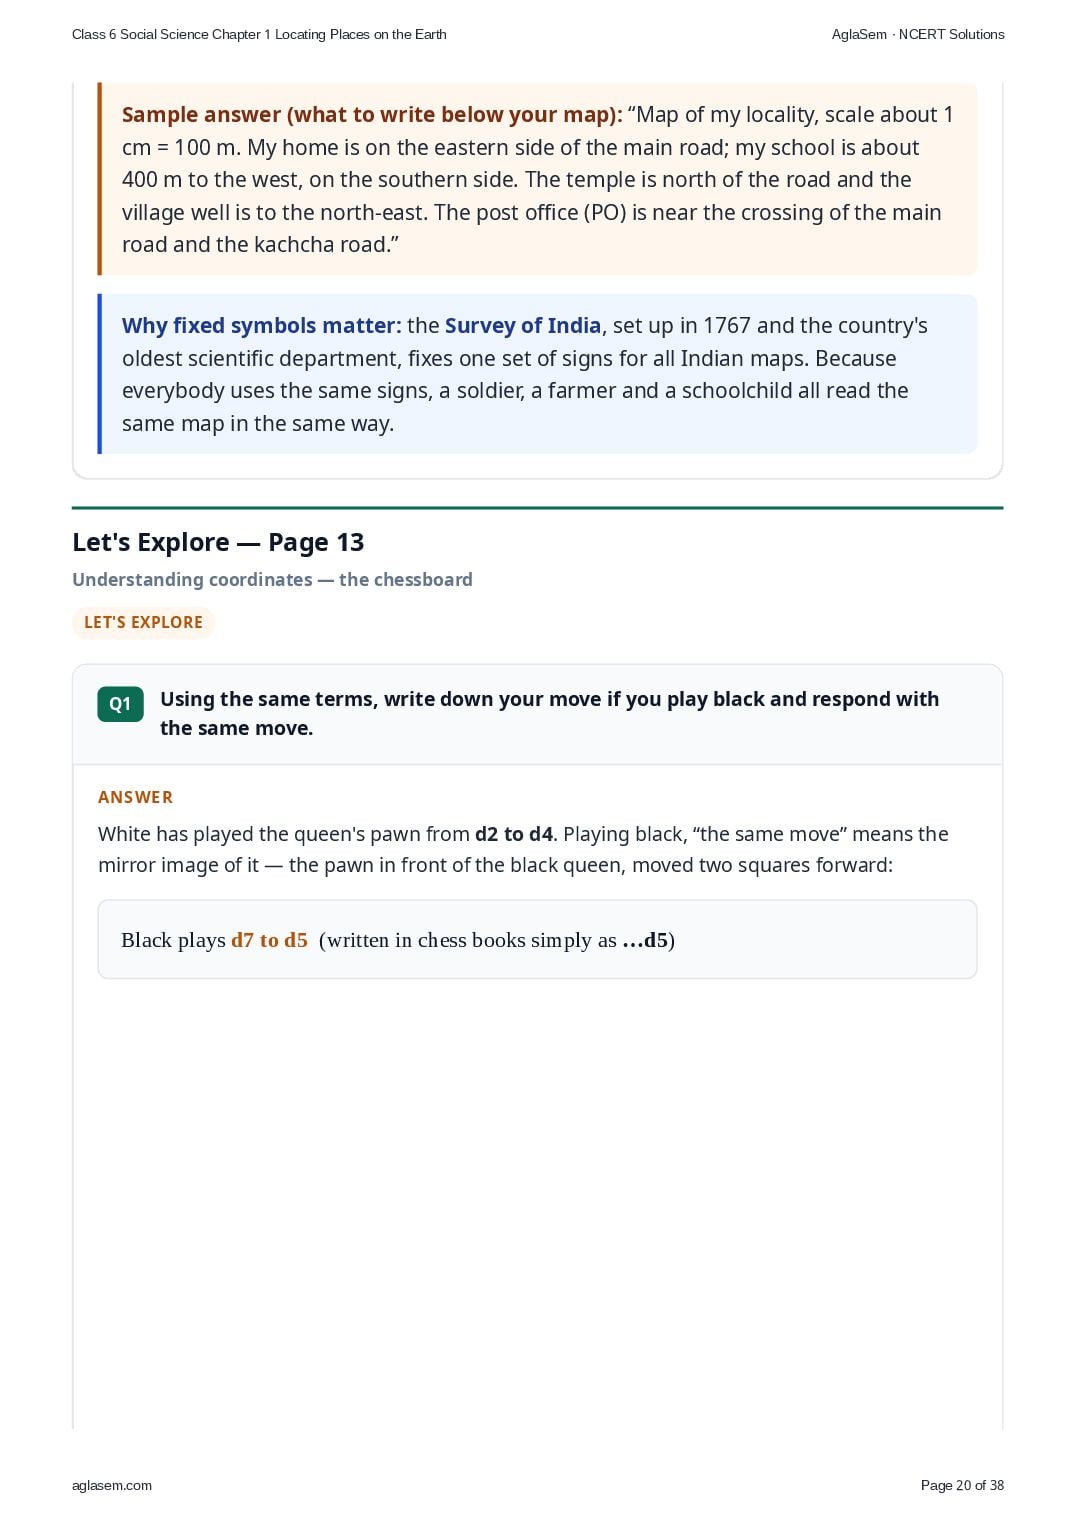
Task: Click the blue Survey of India info box
Action: point(537,374)
